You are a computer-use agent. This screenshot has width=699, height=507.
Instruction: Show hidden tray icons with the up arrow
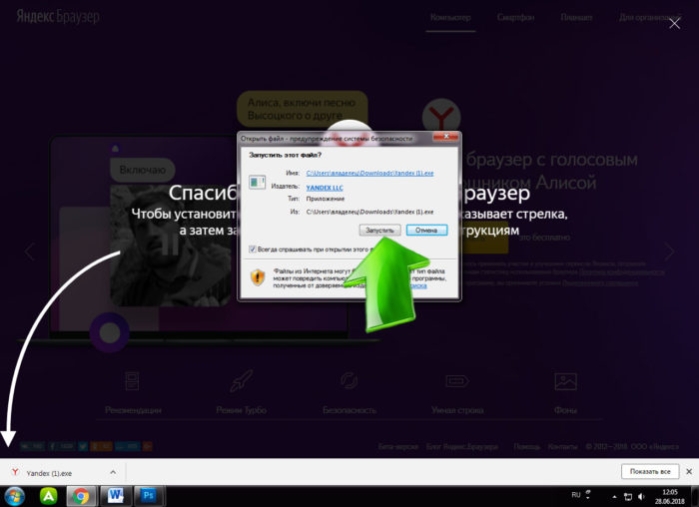click(x=614, y=496)
